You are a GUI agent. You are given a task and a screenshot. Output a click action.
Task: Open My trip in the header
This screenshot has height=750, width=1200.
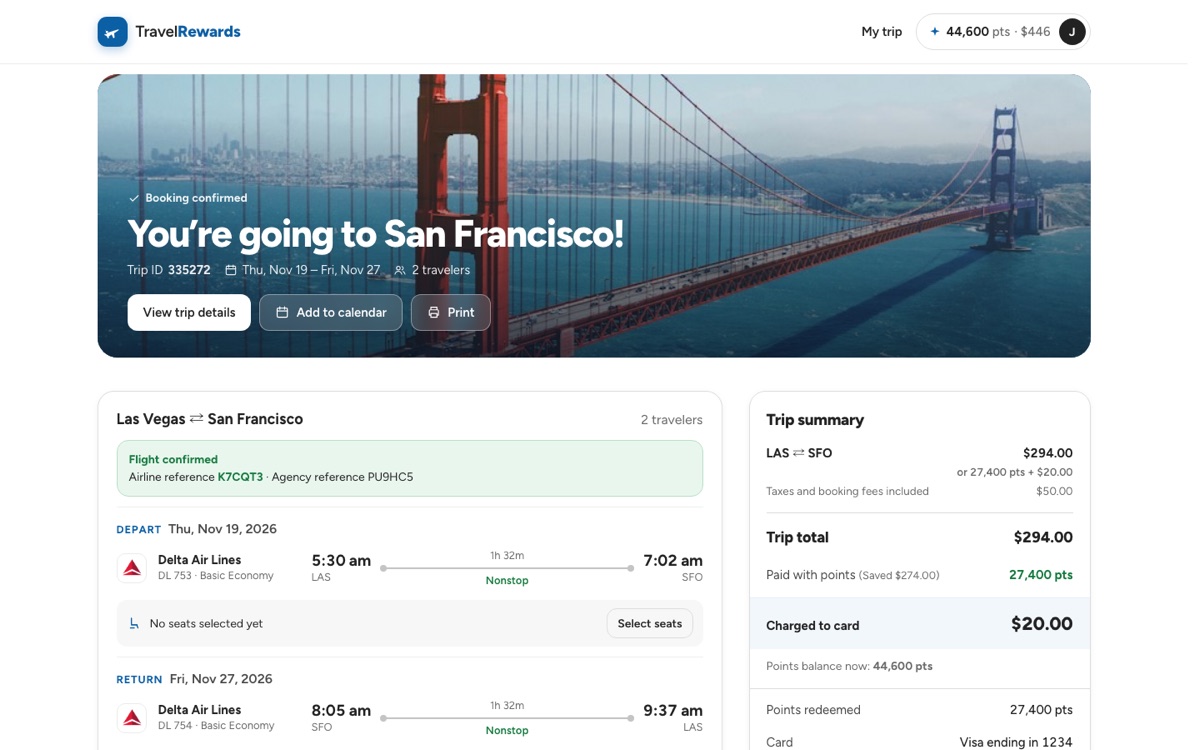tap(882, 32)
